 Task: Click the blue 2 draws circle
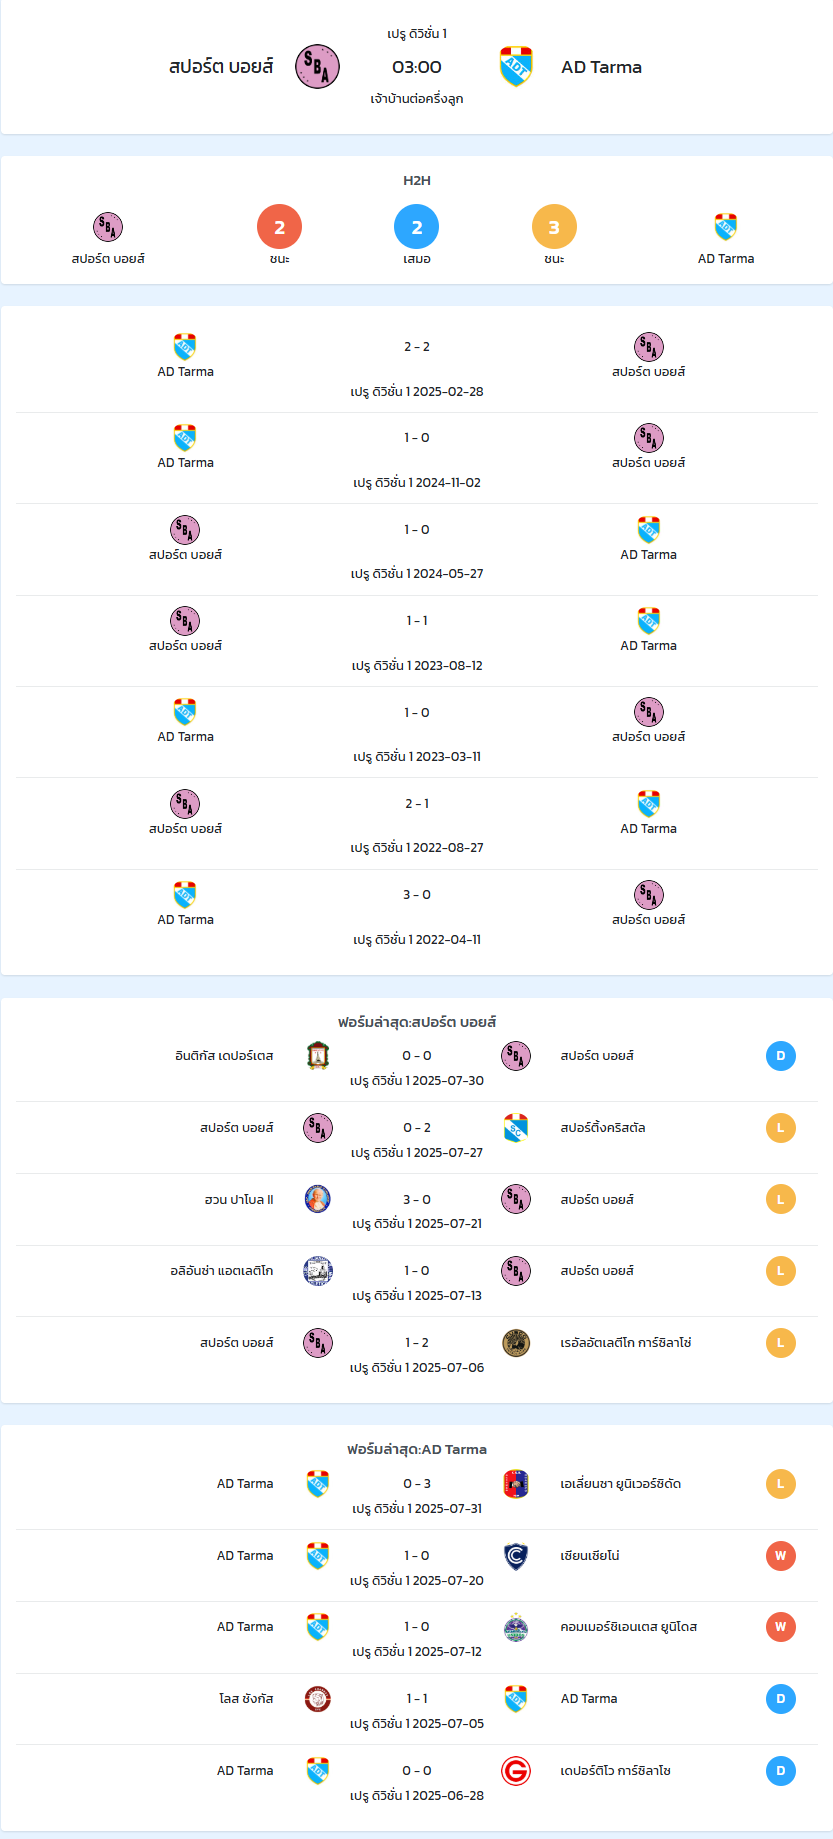pos(417,227)
